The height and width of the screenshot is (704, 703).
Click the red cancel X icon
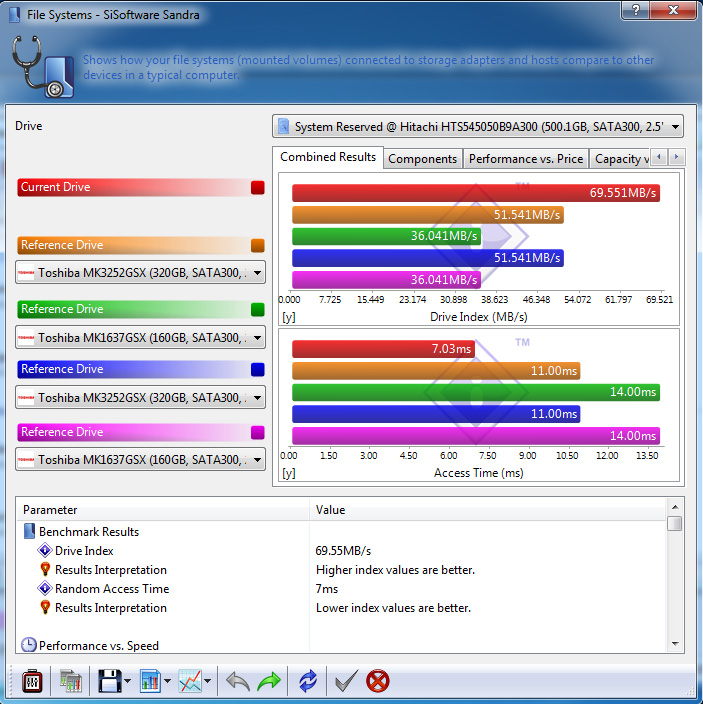click(x=378, y=682)
